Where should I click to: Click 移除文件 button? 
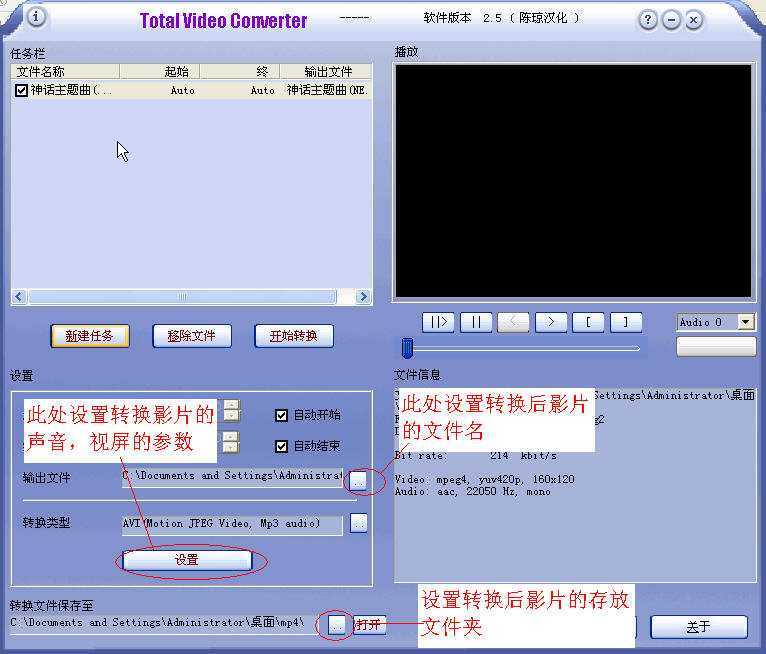(192, 336)
